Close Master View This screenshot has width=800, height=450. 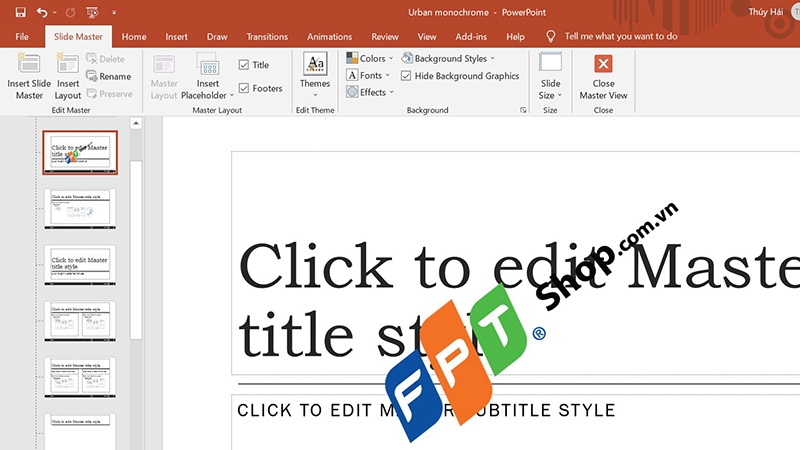pos(604,77)
